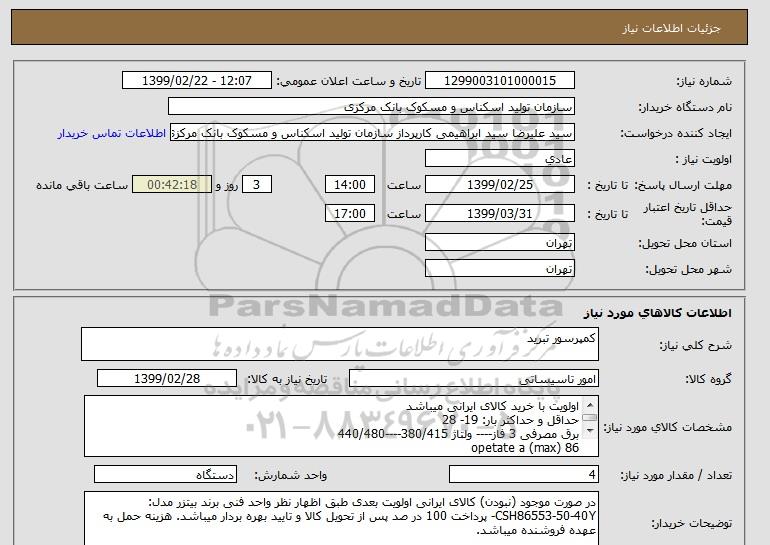
Task: Select the public announcement date field
Action: coord(196,81)
